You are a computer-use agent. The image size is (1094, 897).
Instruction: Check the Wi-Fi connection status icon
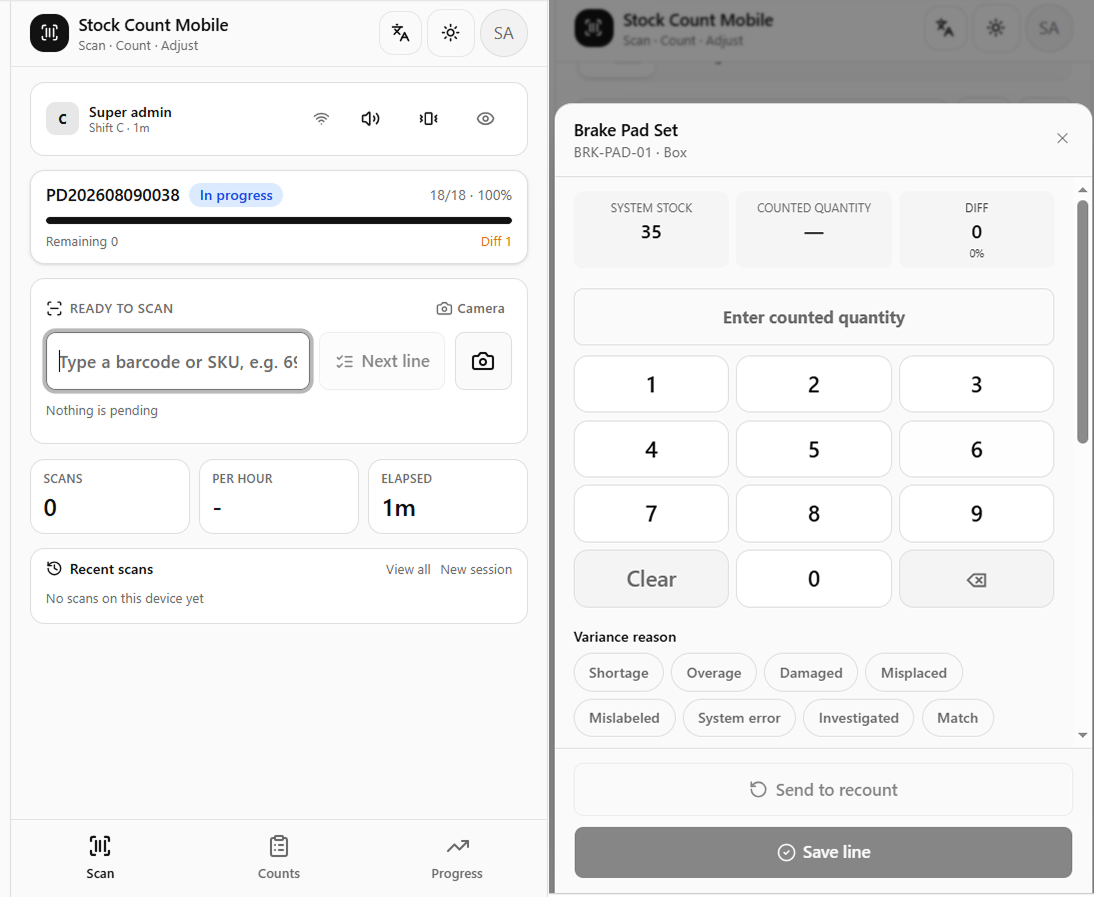pyautogui.click(x=321, y=119)
